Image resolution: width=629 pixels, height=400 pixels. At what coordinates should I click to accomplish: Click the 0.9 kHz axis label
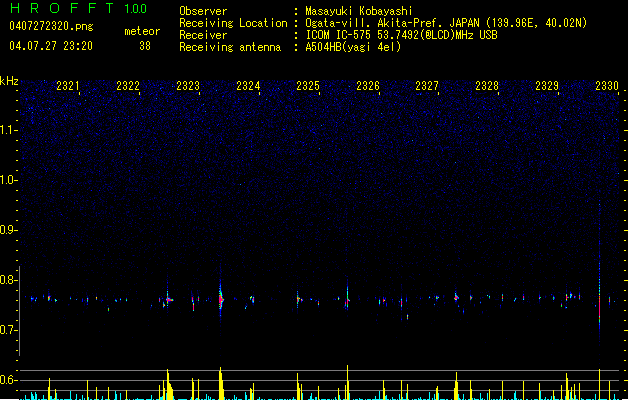pos(9,230)
